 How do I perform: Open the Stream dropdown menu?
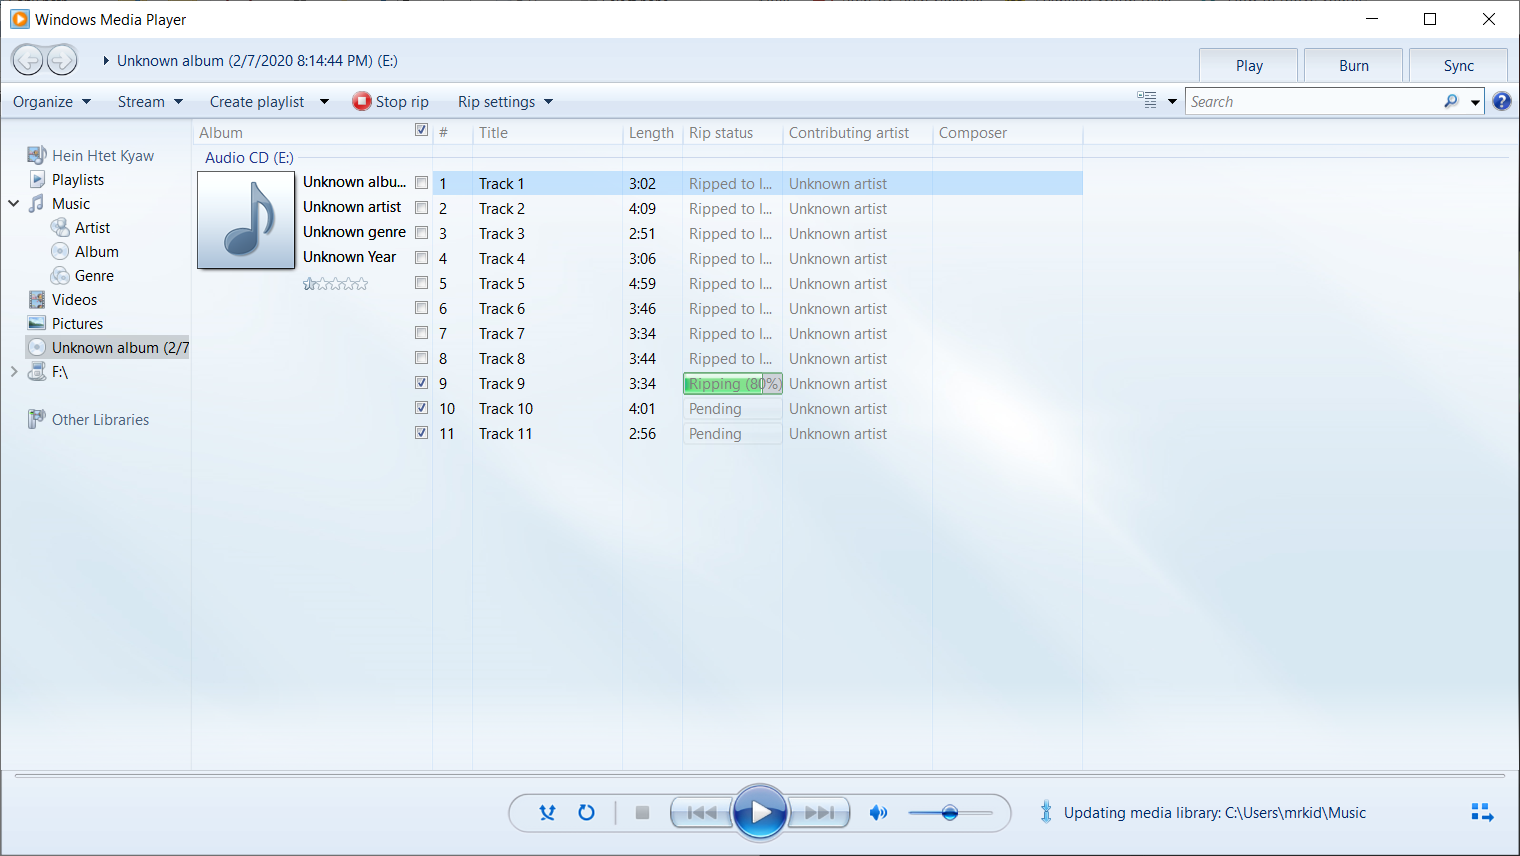pos(150,102)
